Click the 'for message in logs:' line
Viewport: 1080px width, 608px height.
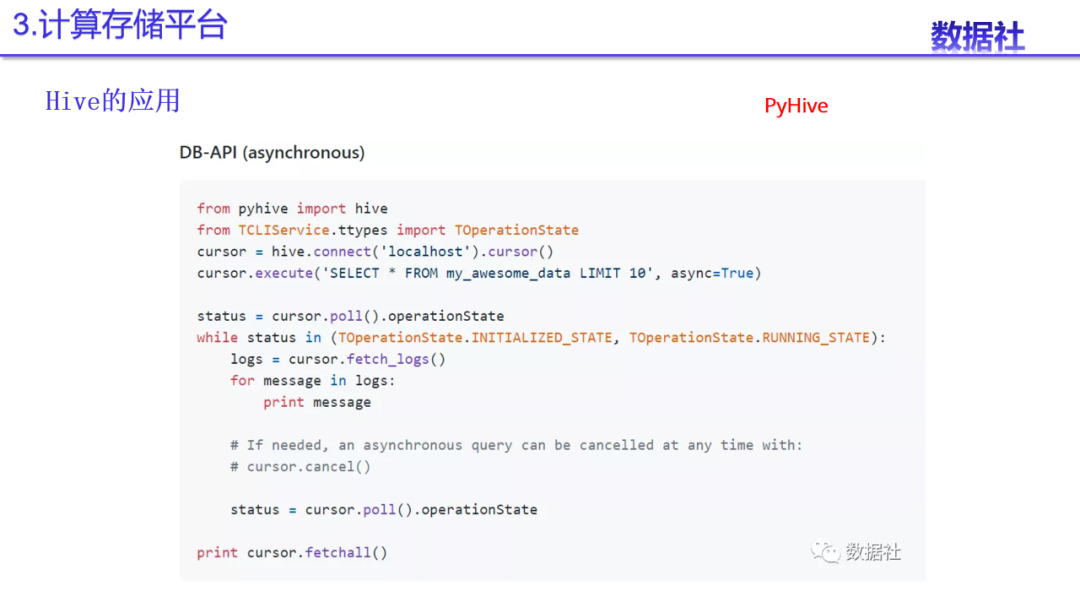click(x=313, y=381)
